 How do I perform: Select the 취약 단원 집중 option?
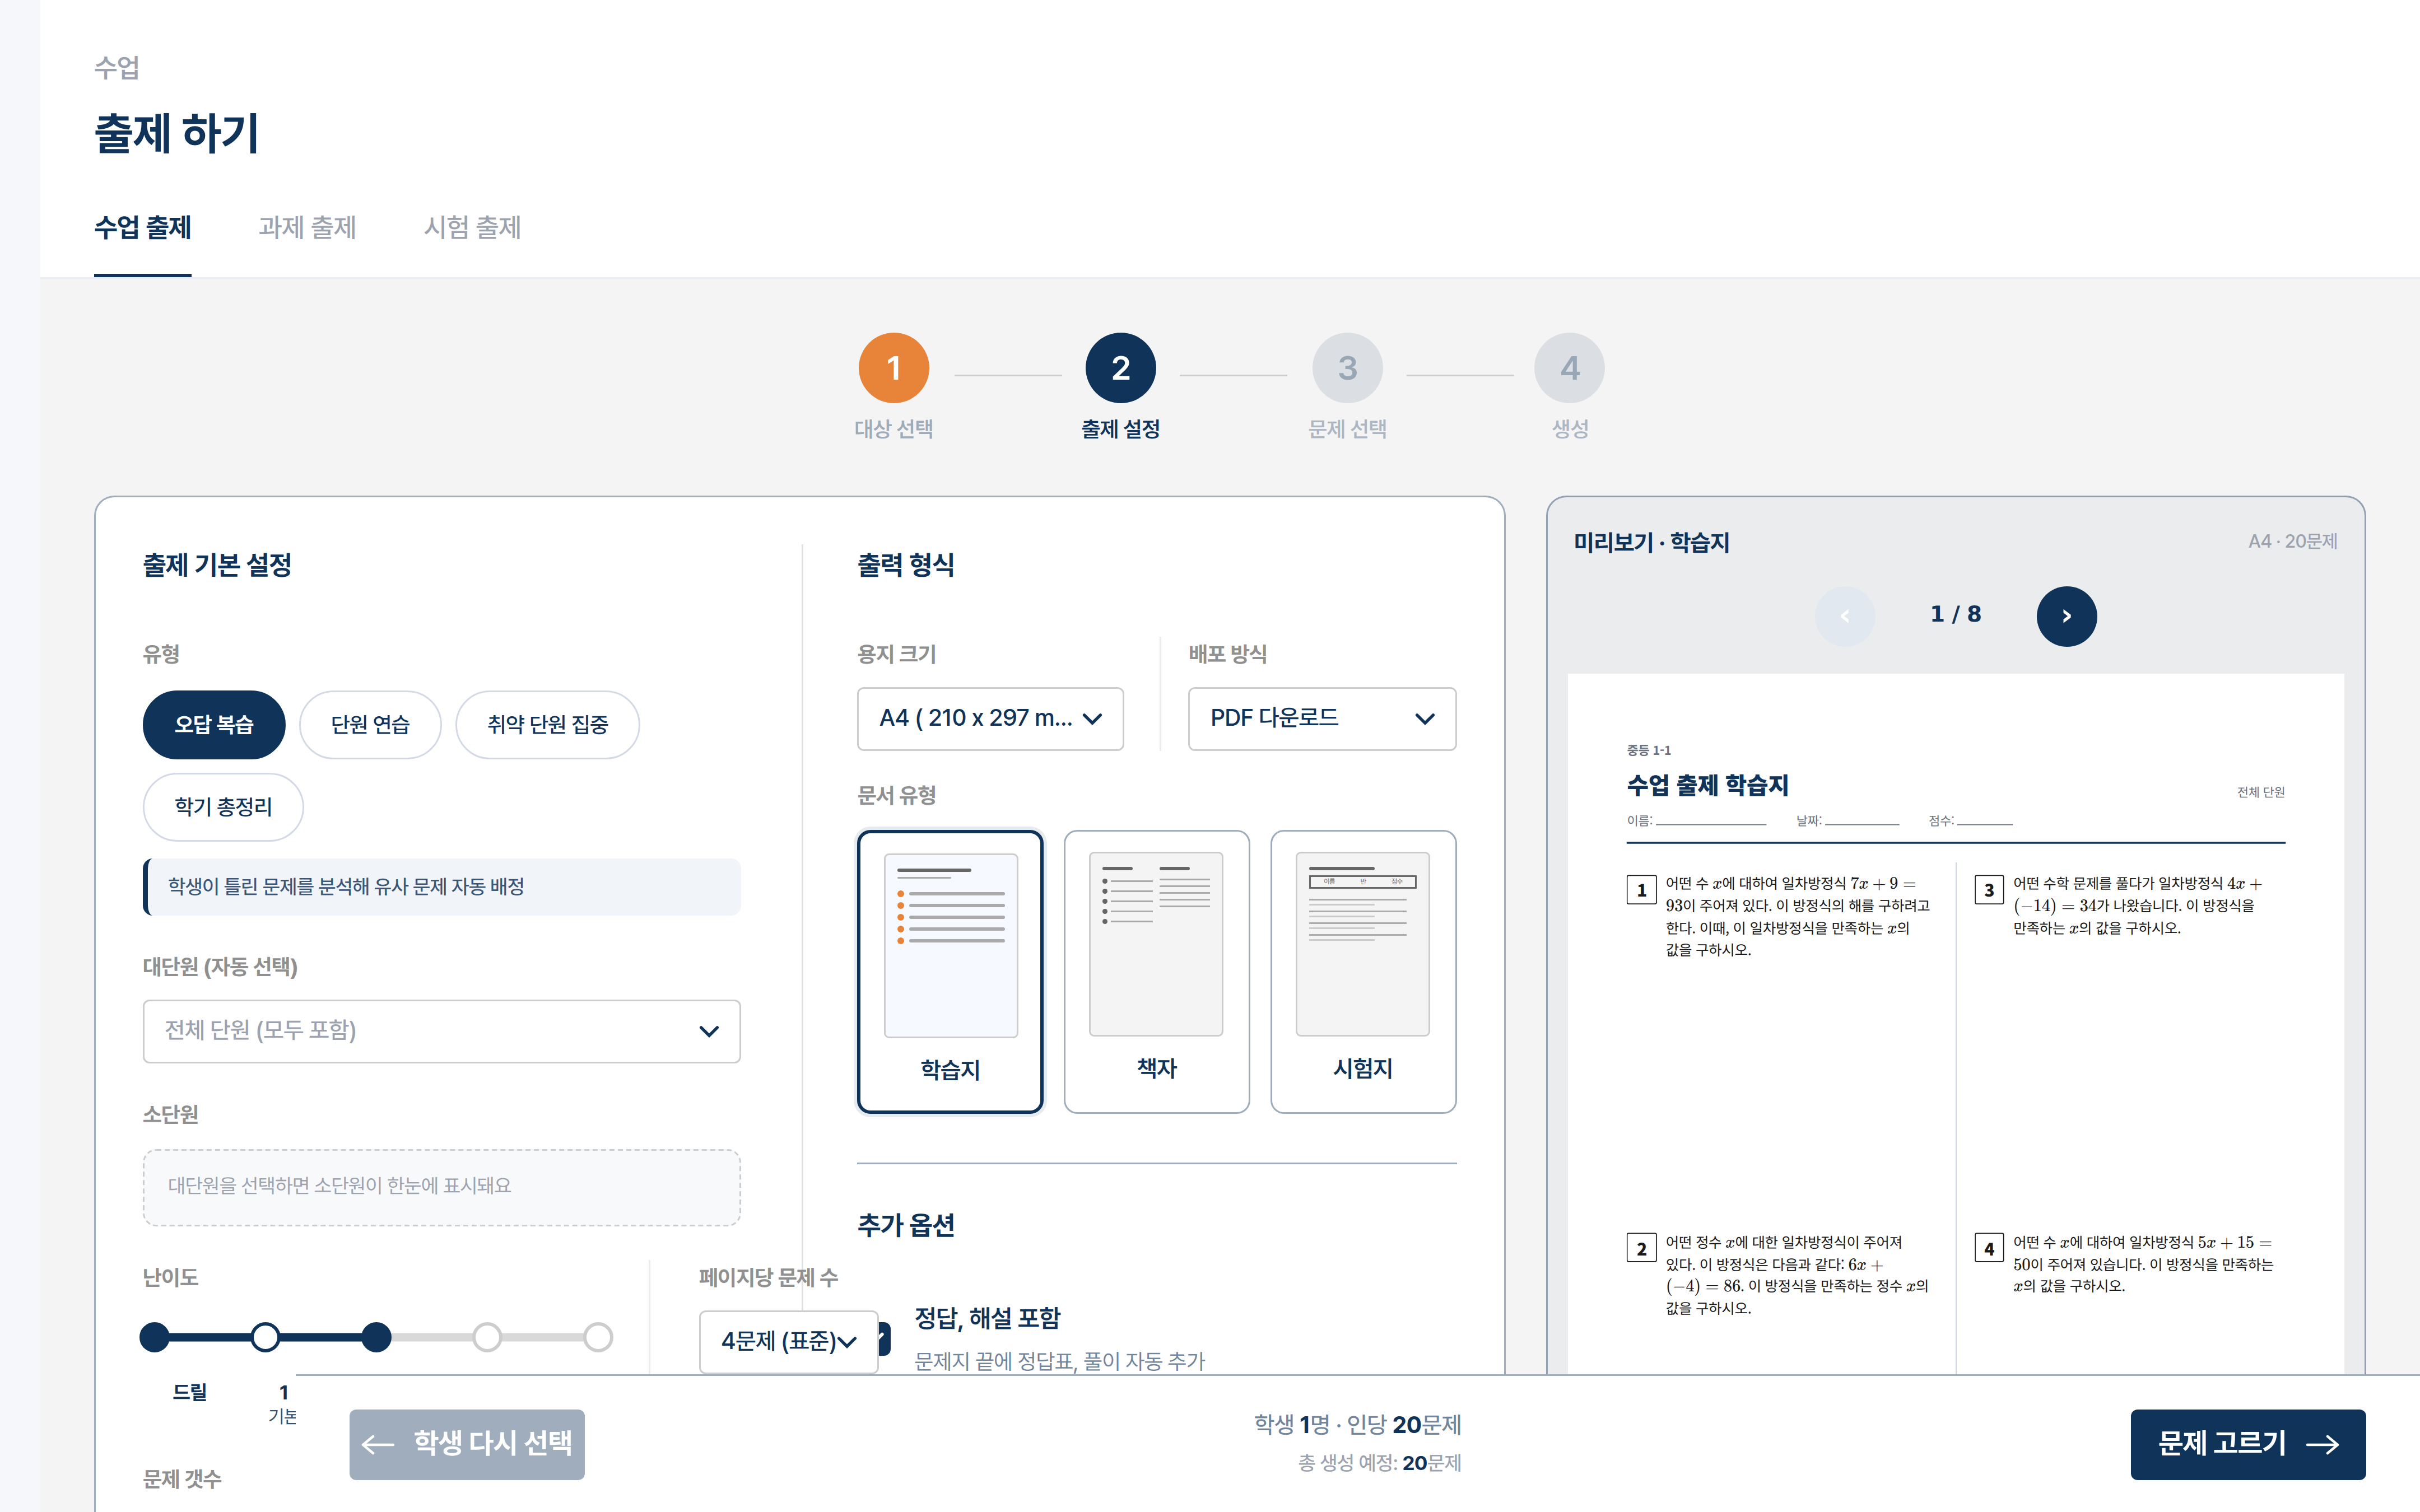[547, 724]
